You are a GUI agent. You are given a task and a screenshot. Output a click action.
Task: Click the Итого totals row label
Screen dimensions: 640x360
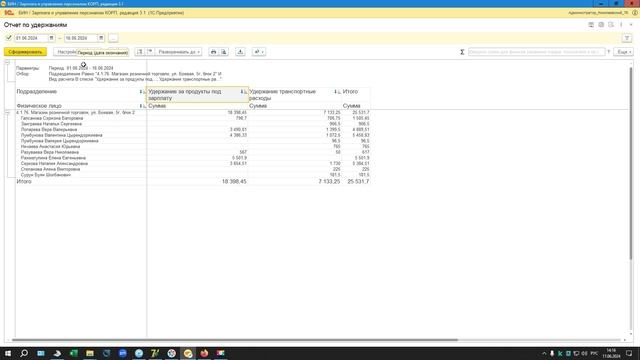[24, 181]
